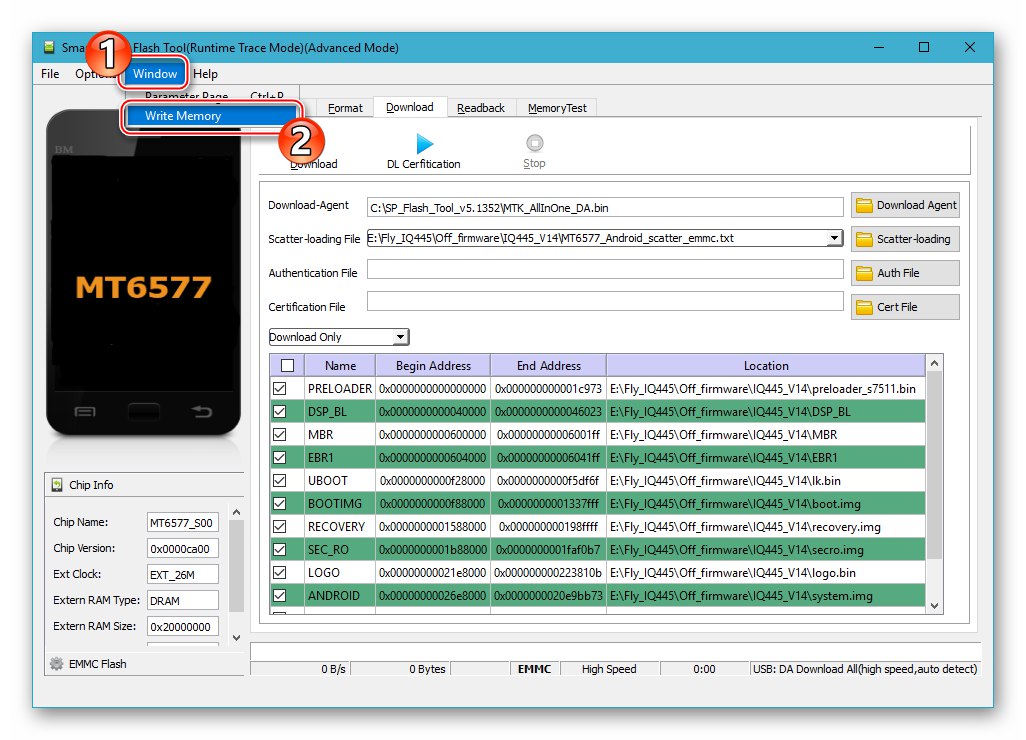The image size is (1026, 740).
Task: Open the MemoryTest tab
Action: click(x=556, y=107)
